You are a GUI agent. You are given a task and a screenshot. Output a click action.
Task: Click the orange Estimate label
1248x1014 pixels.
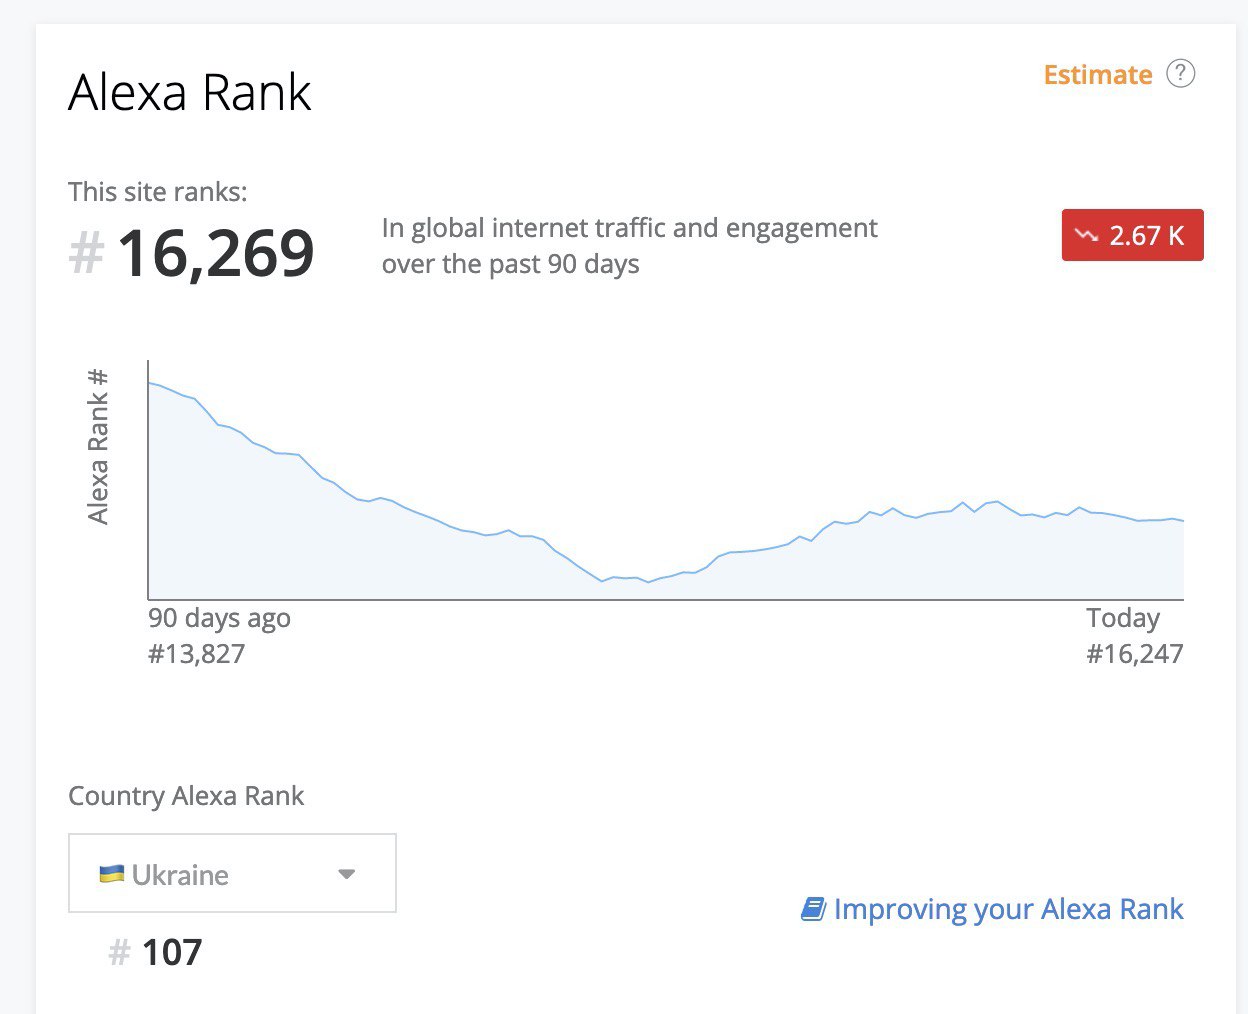tap(1098, 75)
